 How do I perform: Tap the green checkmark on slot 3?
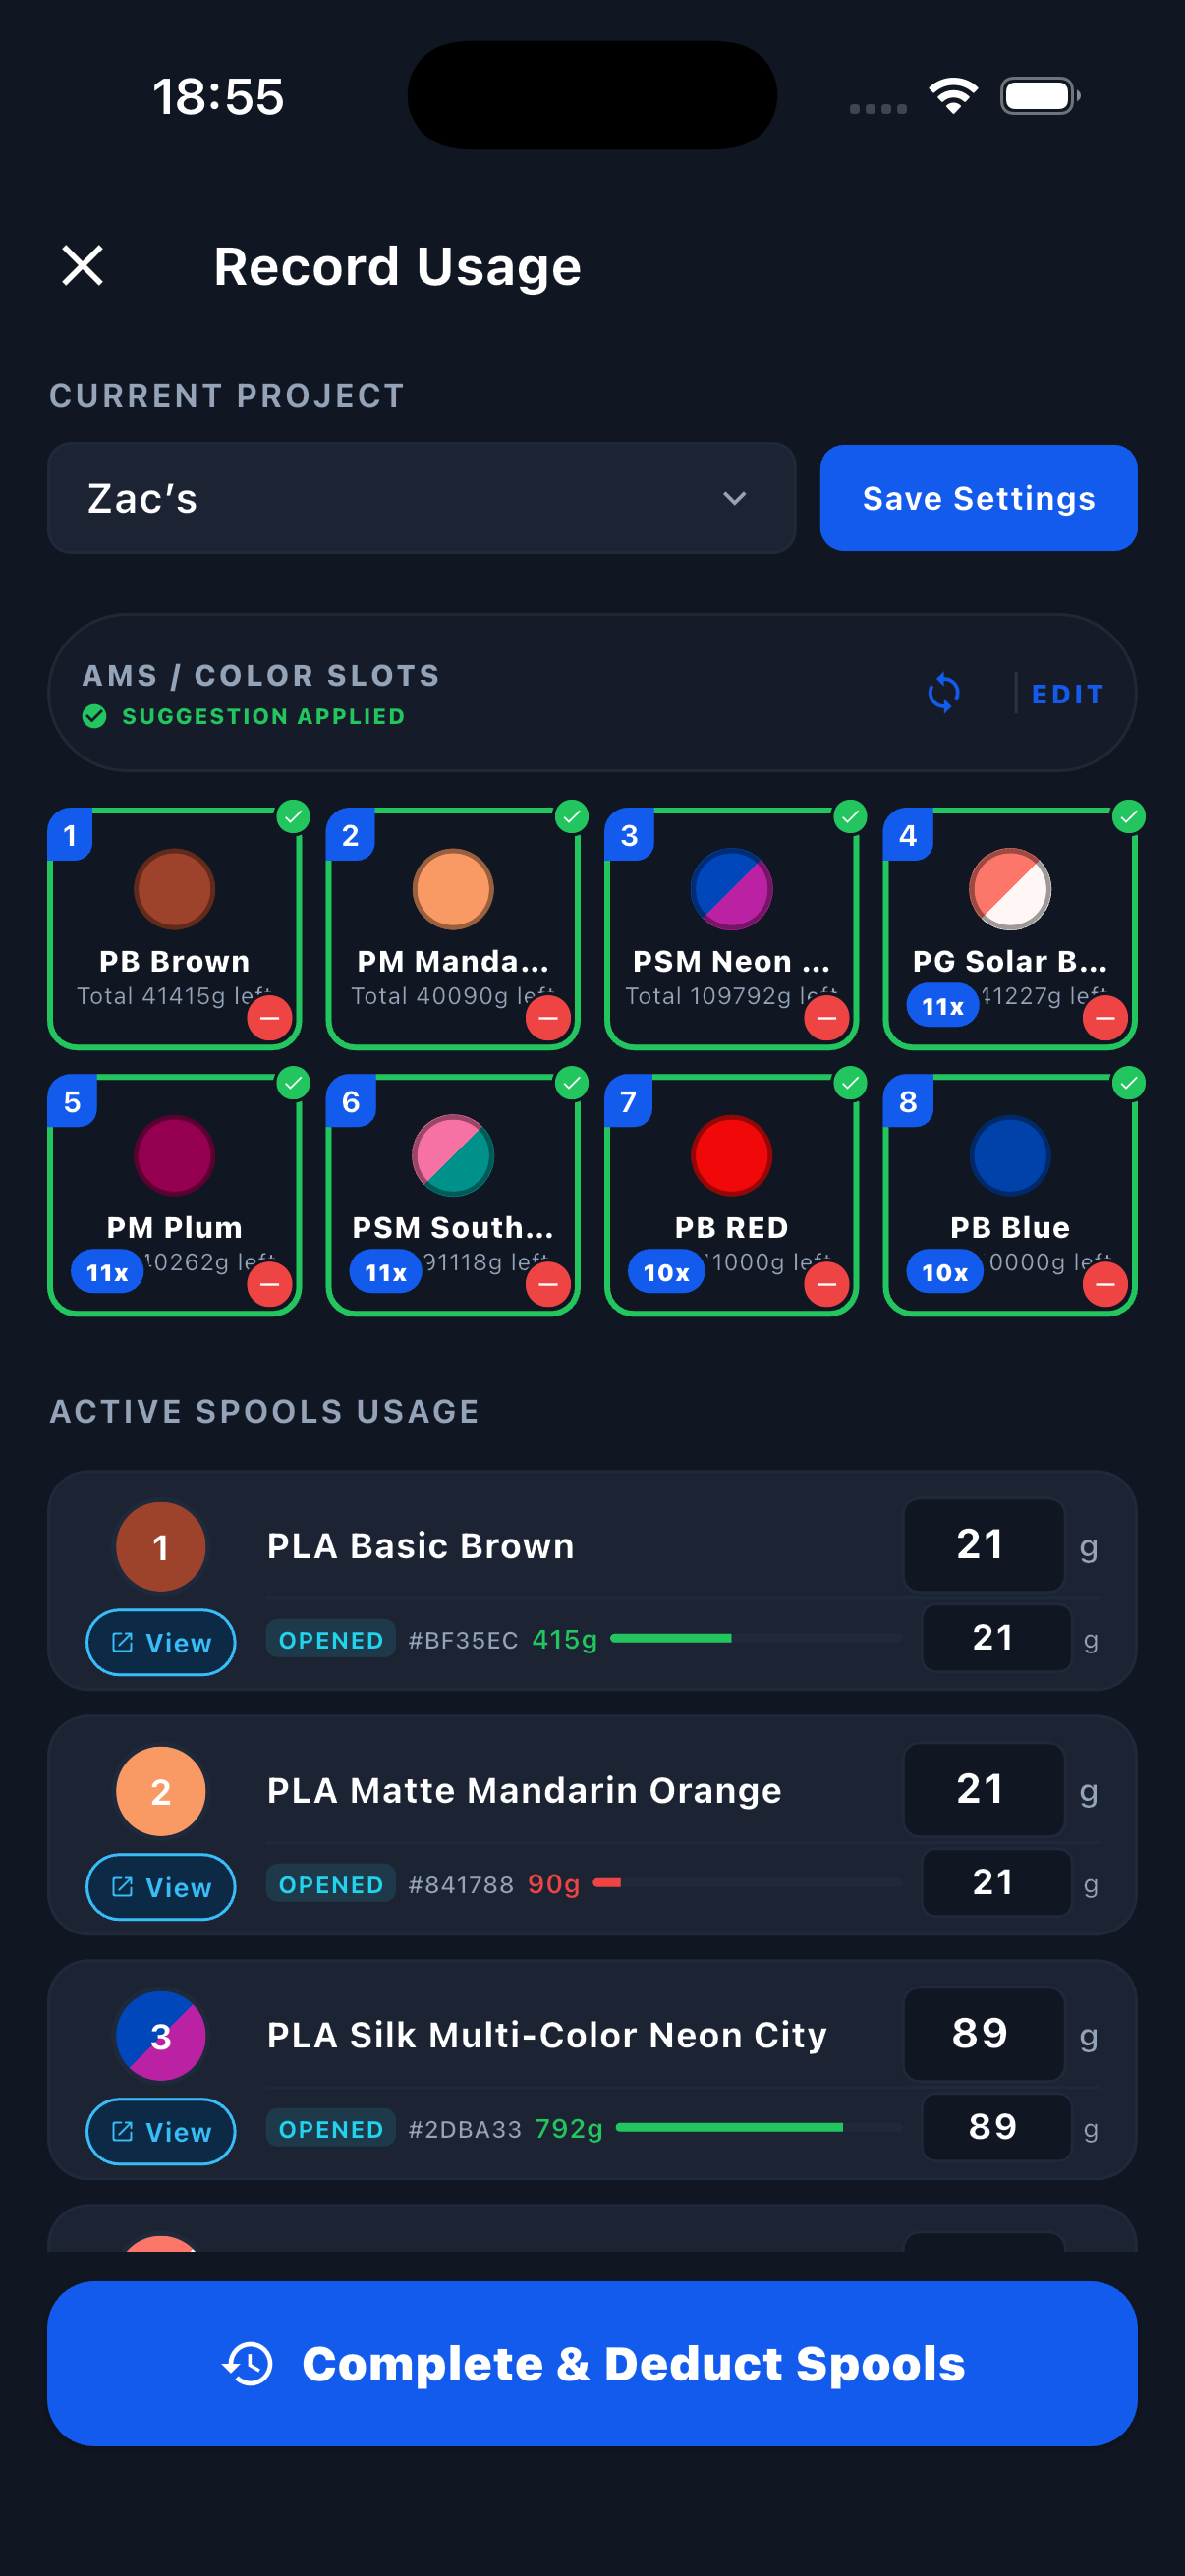click(x=850, y=817)
